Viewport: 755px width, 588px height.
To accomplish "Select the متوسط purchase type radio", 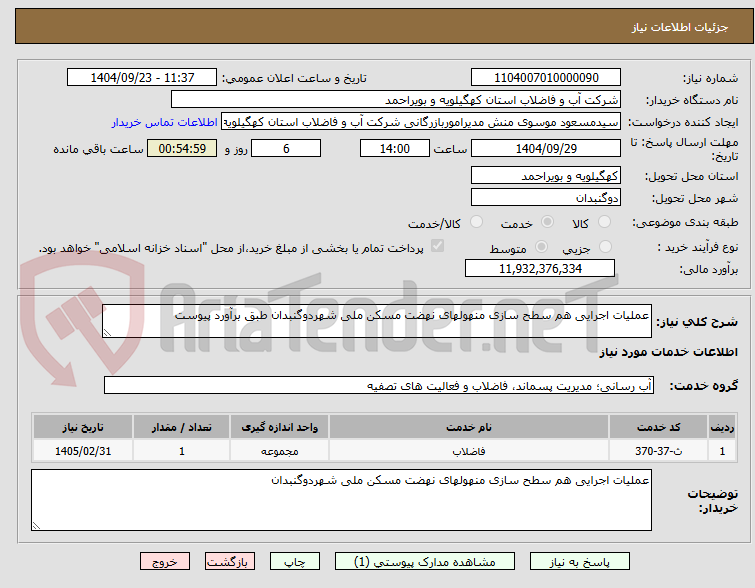I will (541, 247).
